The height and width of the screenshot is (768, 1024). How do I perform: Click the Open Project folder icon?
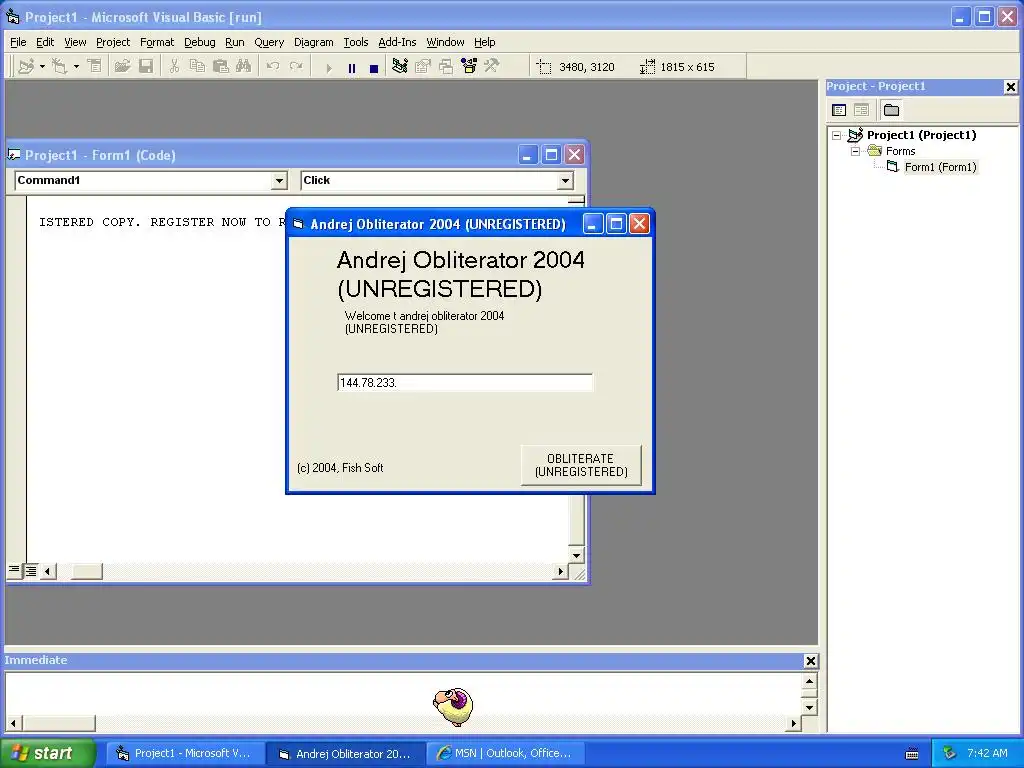click(122, 67)
